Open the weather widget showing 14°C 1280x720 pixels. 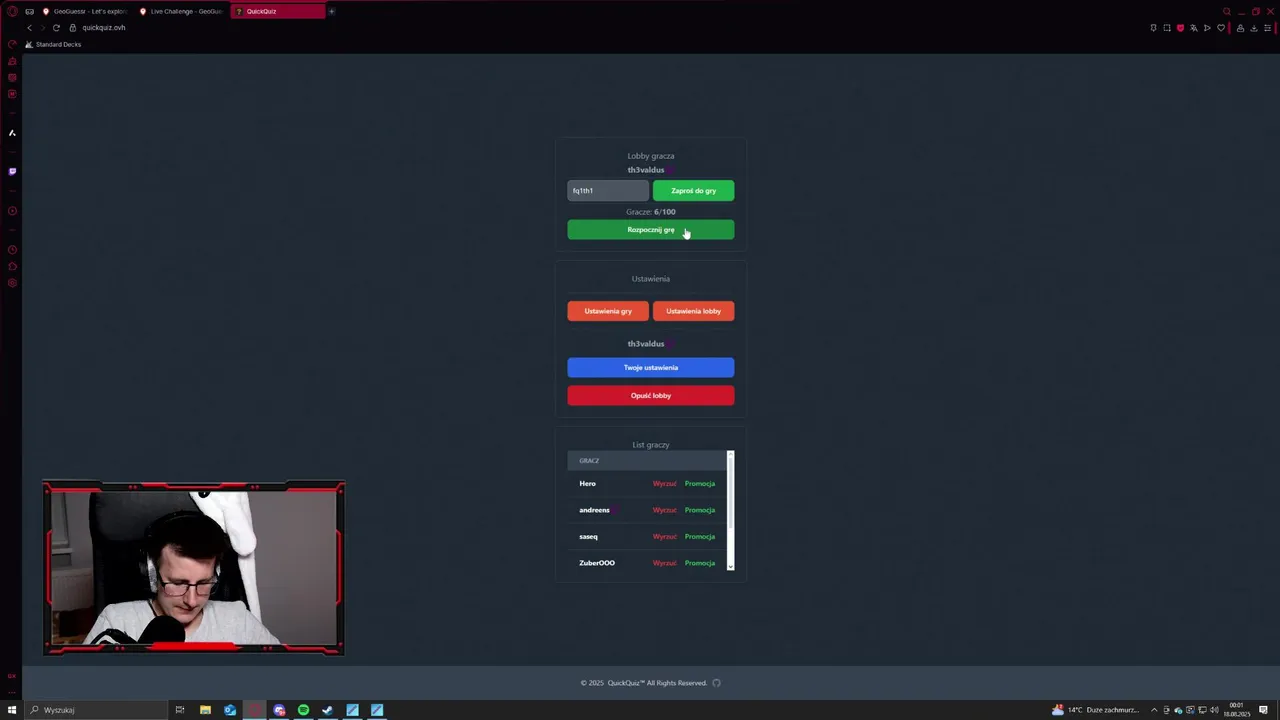click(1095, 710)
